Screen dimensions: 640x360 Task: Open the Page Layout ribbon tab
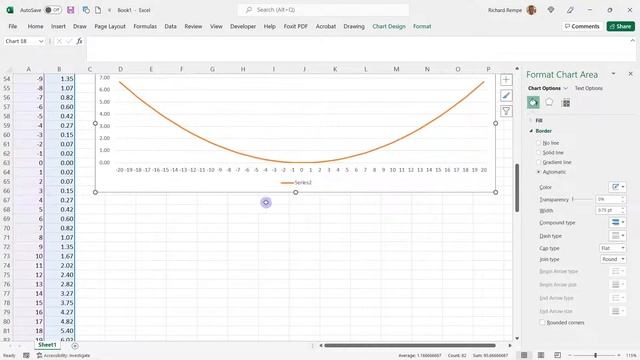110,26
